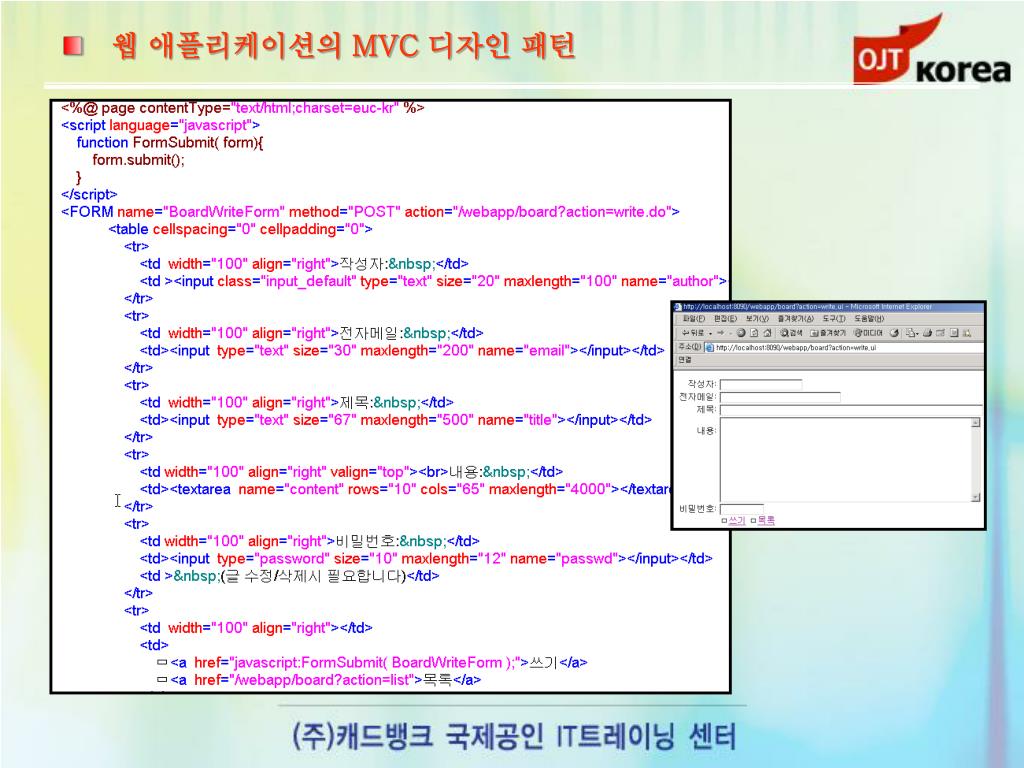The image size is (1024, 768).
Task: Click the Home icon in IE toolbar
Action: (767, 332)
